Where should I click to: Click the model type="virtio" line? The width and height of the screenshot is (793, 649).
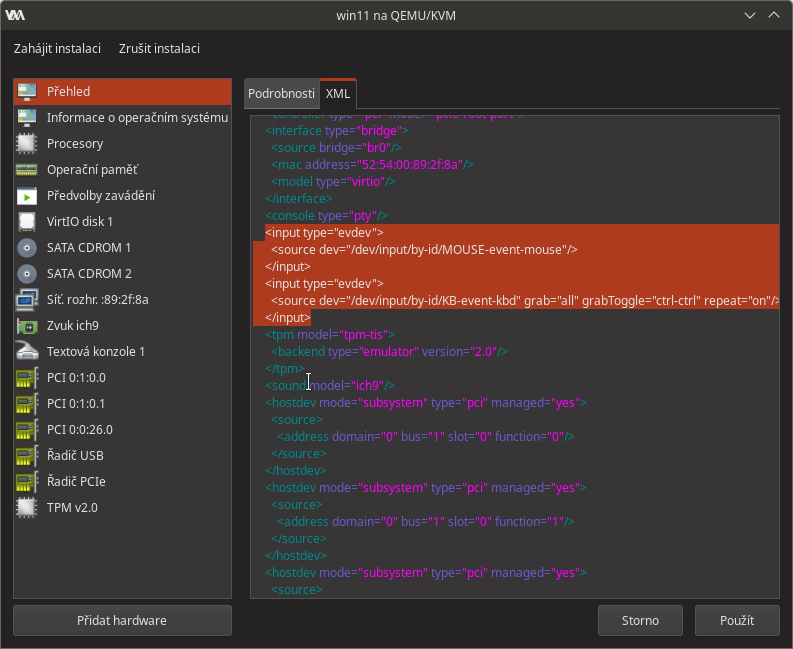(333, 182)
